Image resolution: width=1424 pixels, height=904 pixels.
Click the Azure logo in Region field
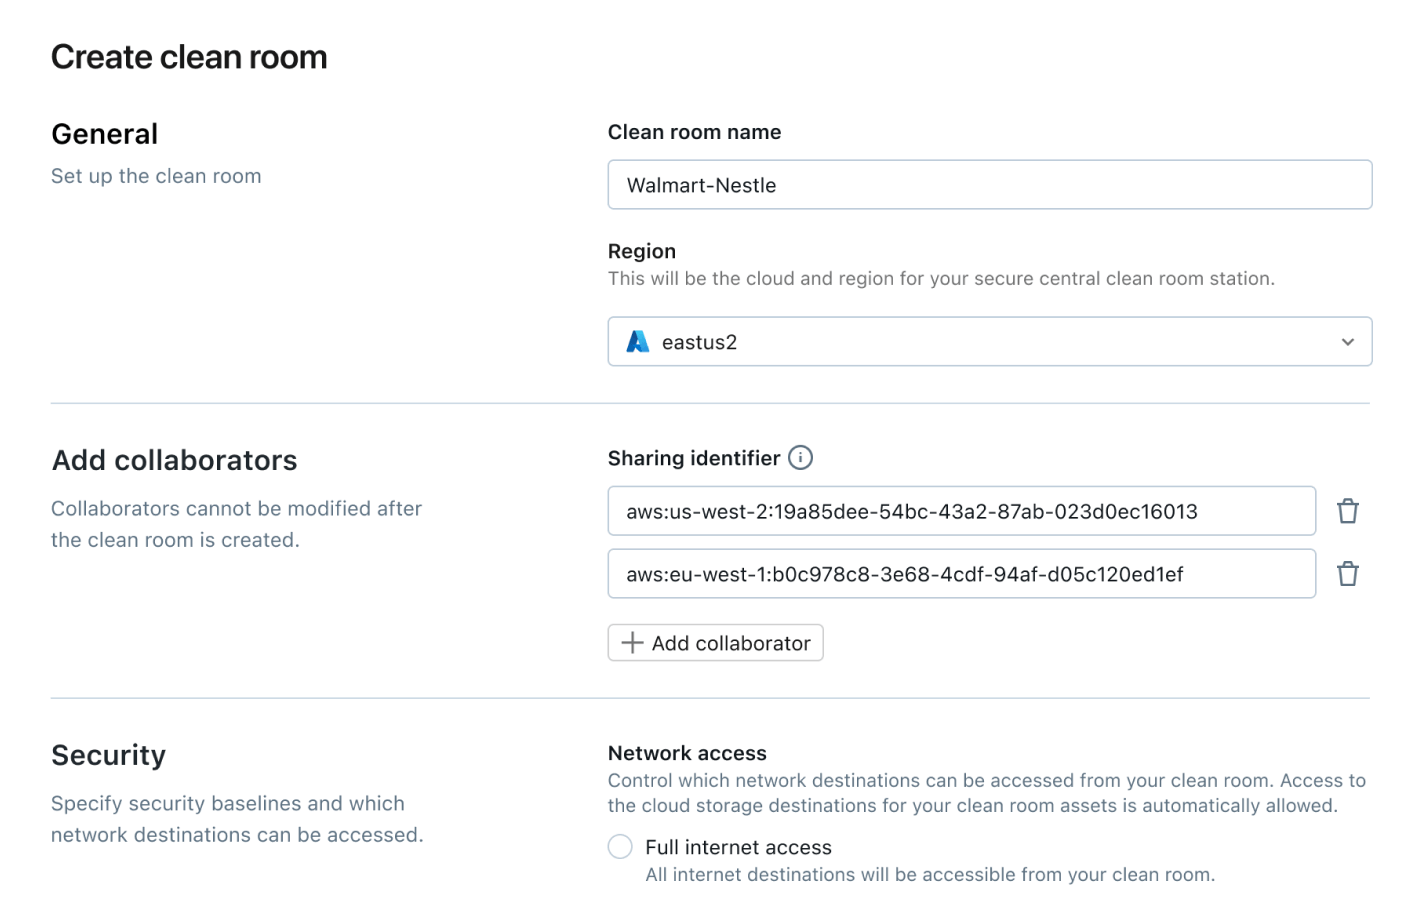(637, 342)
